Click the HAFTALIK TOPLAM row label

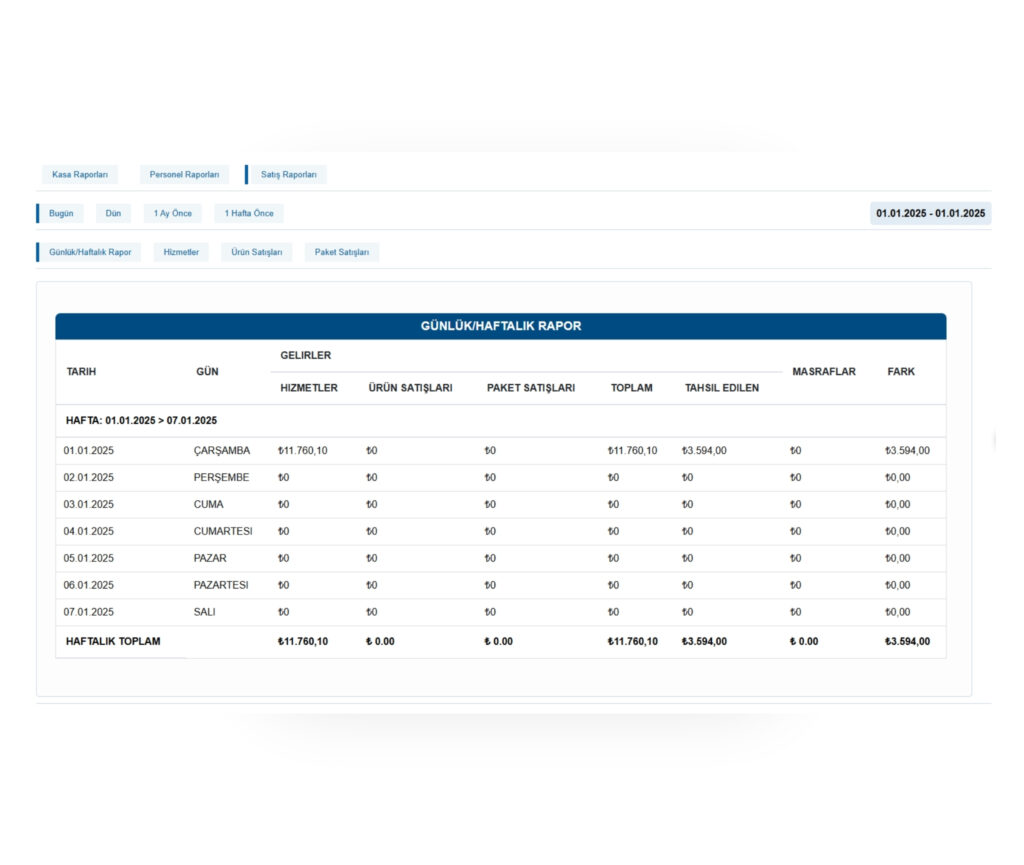[x=113, y=641]
